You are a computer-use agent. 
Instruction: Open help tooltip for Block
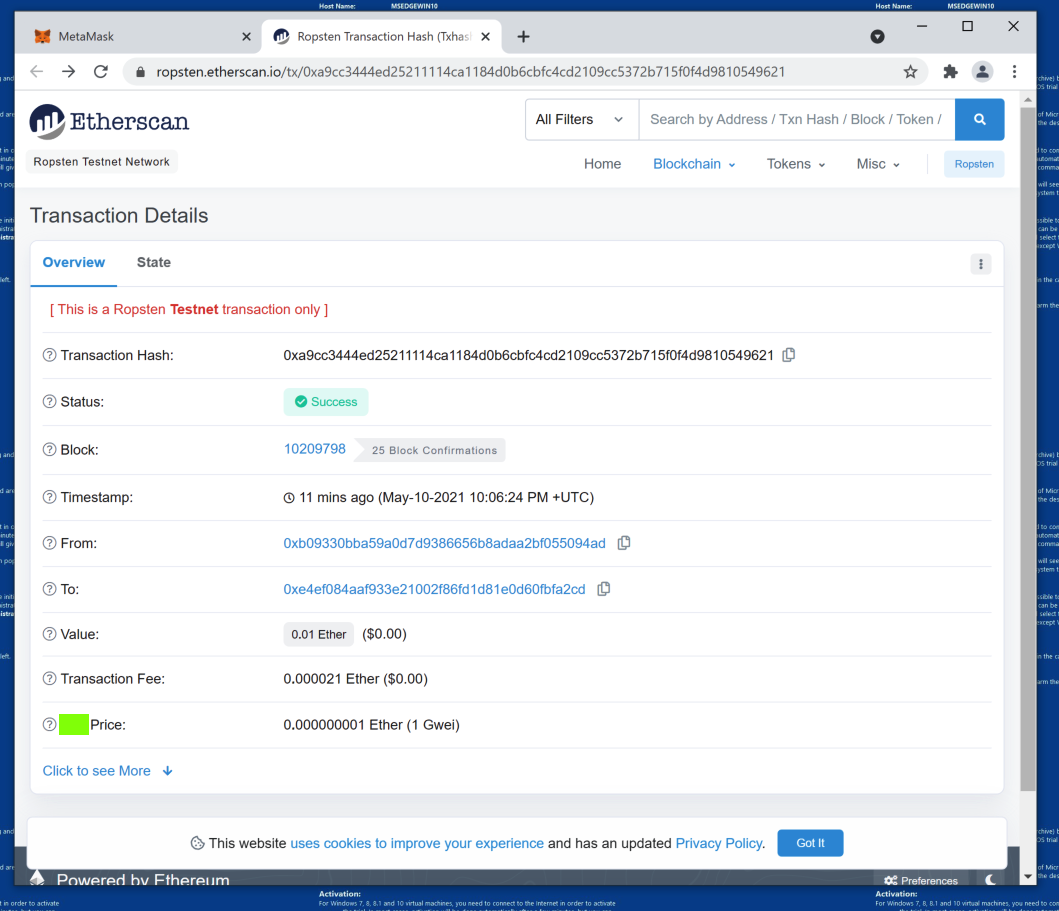(x=49, y=450)
